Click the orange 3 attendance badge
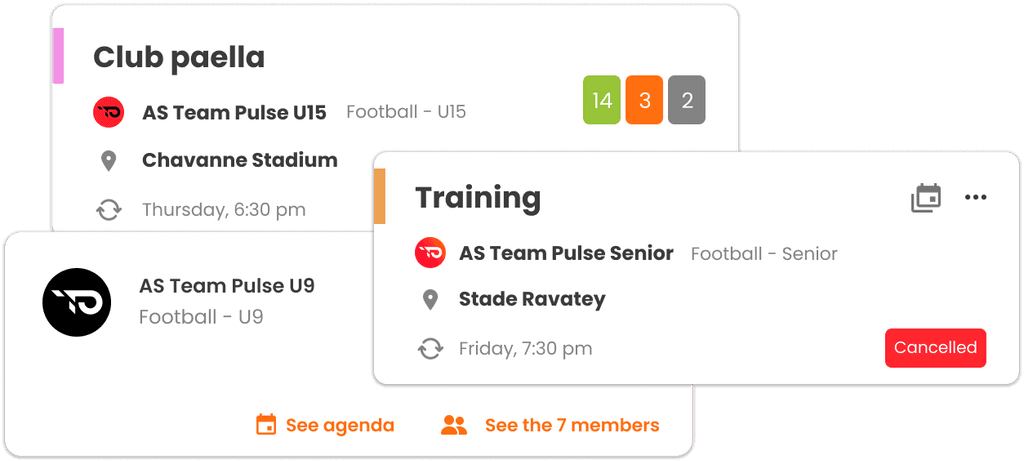 point(644,100)
